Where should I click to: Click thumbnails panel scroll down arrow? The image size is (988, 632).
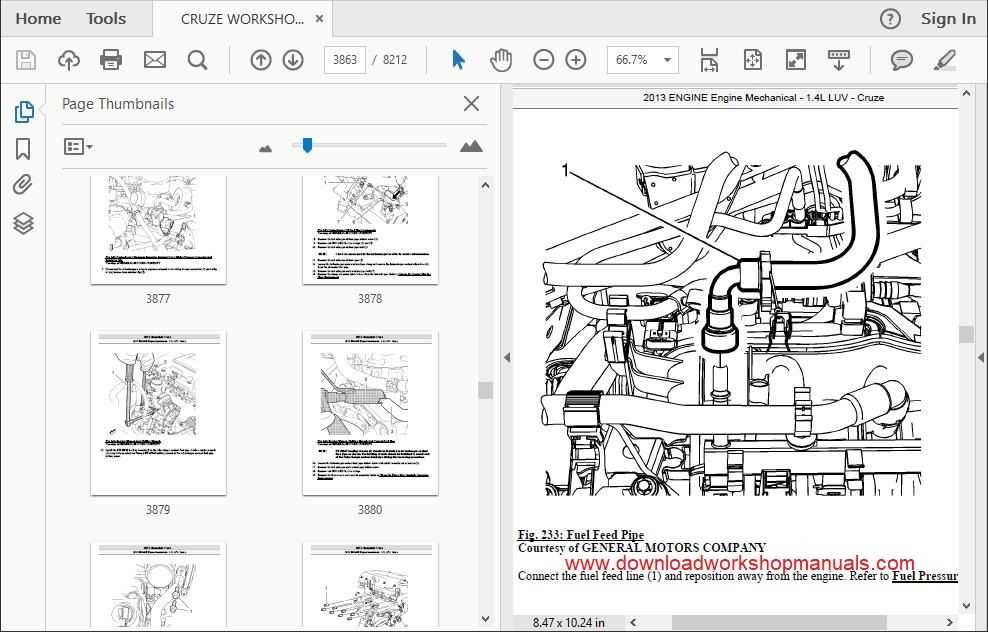pyautogui.click(x=485, y=619)
